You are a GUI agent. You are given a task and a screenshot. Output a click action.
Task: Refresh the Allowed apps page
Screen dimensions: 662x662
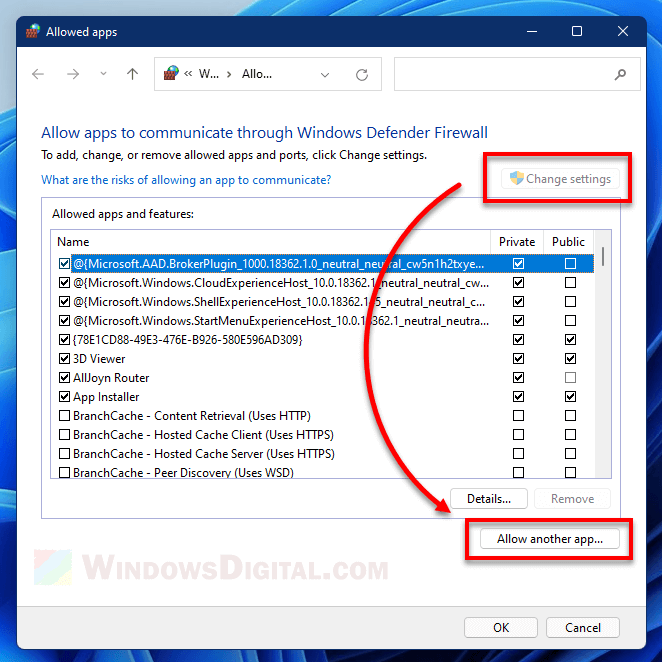(x=362, y=75)
